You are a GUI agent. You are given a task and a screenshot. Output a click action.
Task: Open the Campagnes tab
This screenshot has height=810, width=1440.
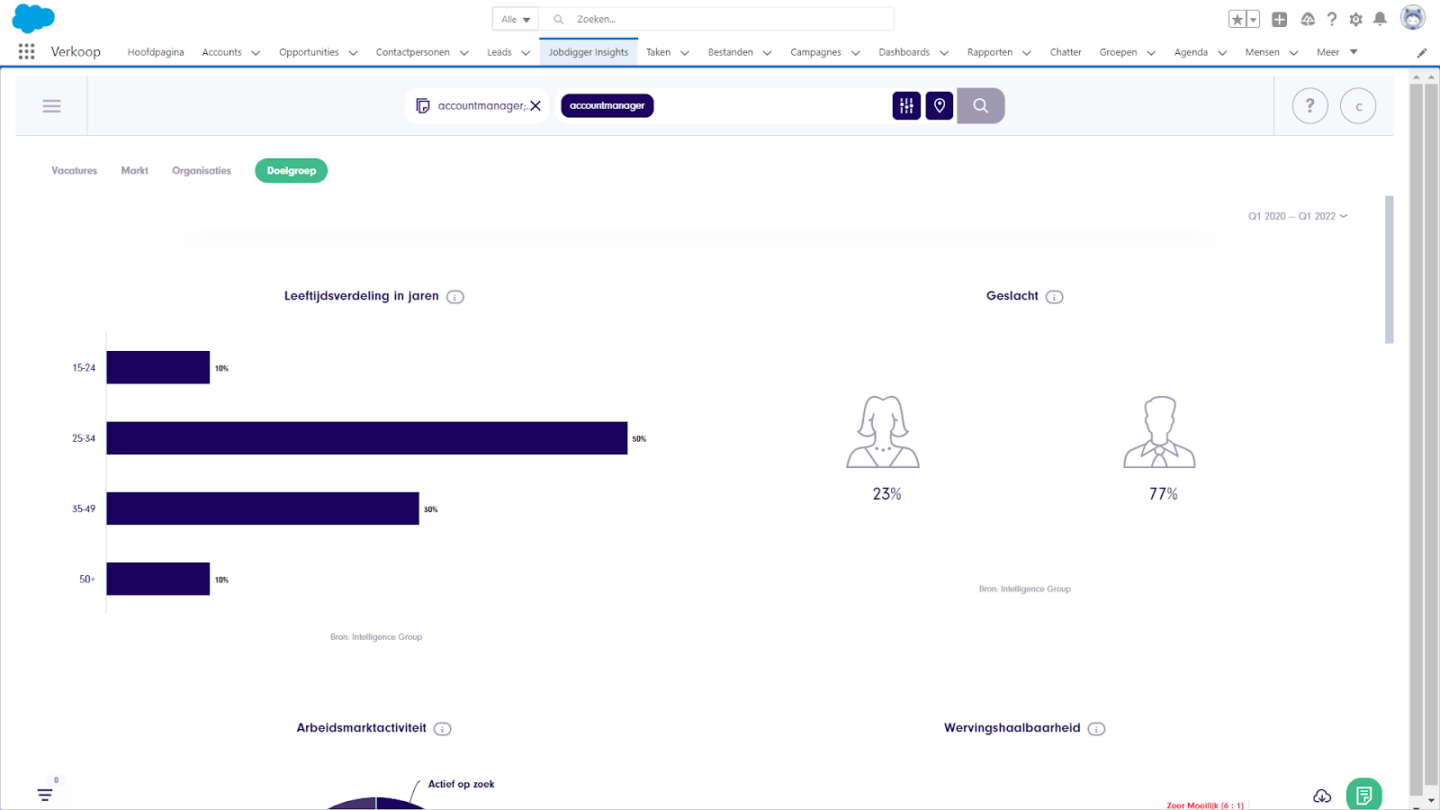816,52
